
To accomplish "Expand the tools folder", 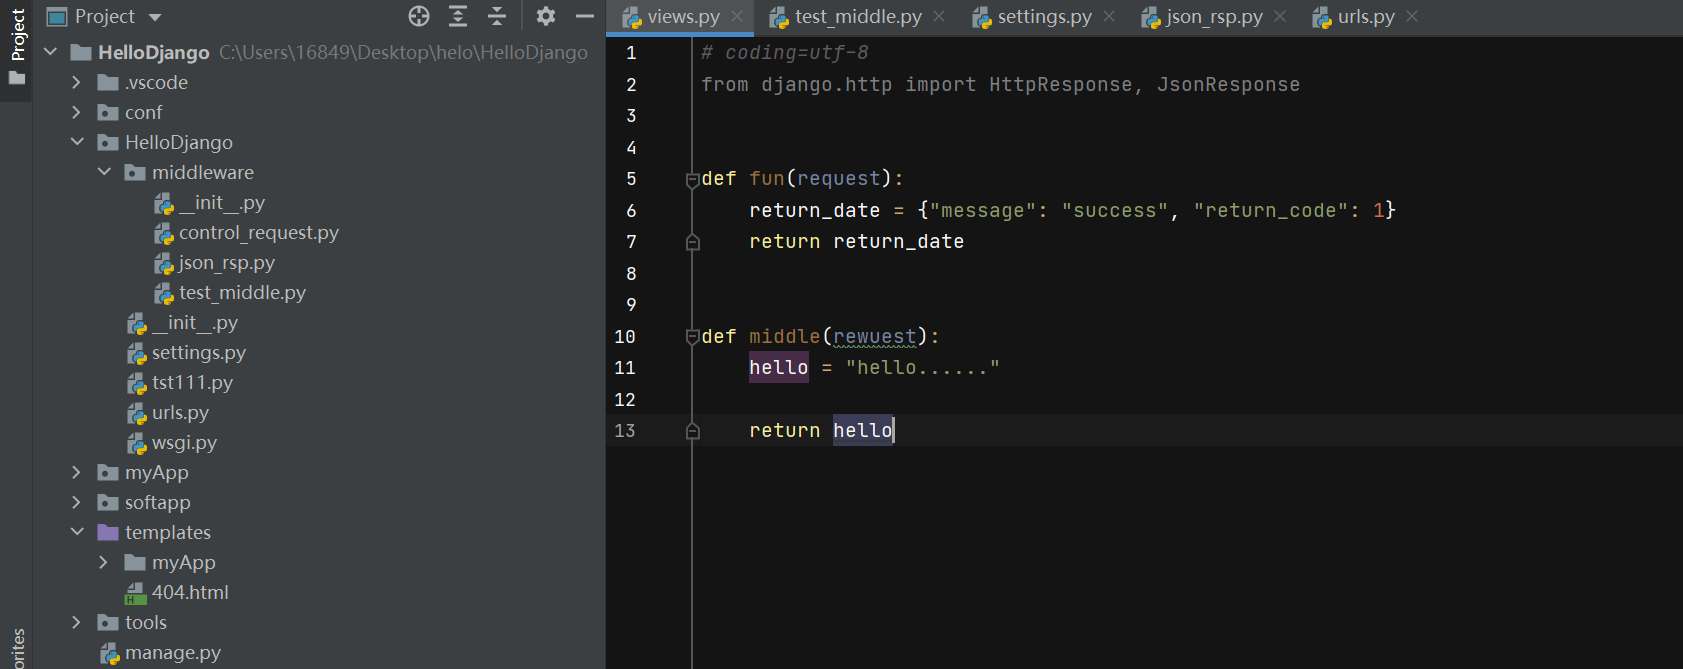I will [x=77, y=622].
